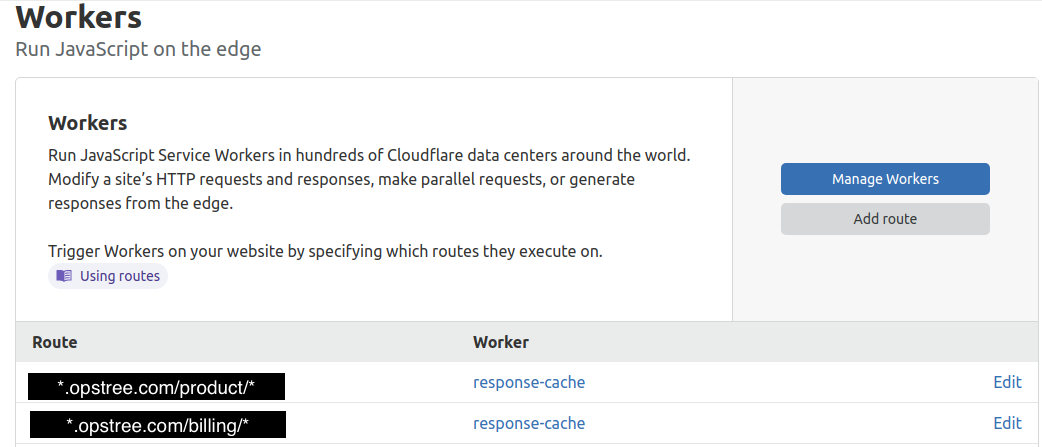This screenshot has height=447, width=1042.
Task: Click the book icon beside Using routes
Action: click(x=64, y=276)
